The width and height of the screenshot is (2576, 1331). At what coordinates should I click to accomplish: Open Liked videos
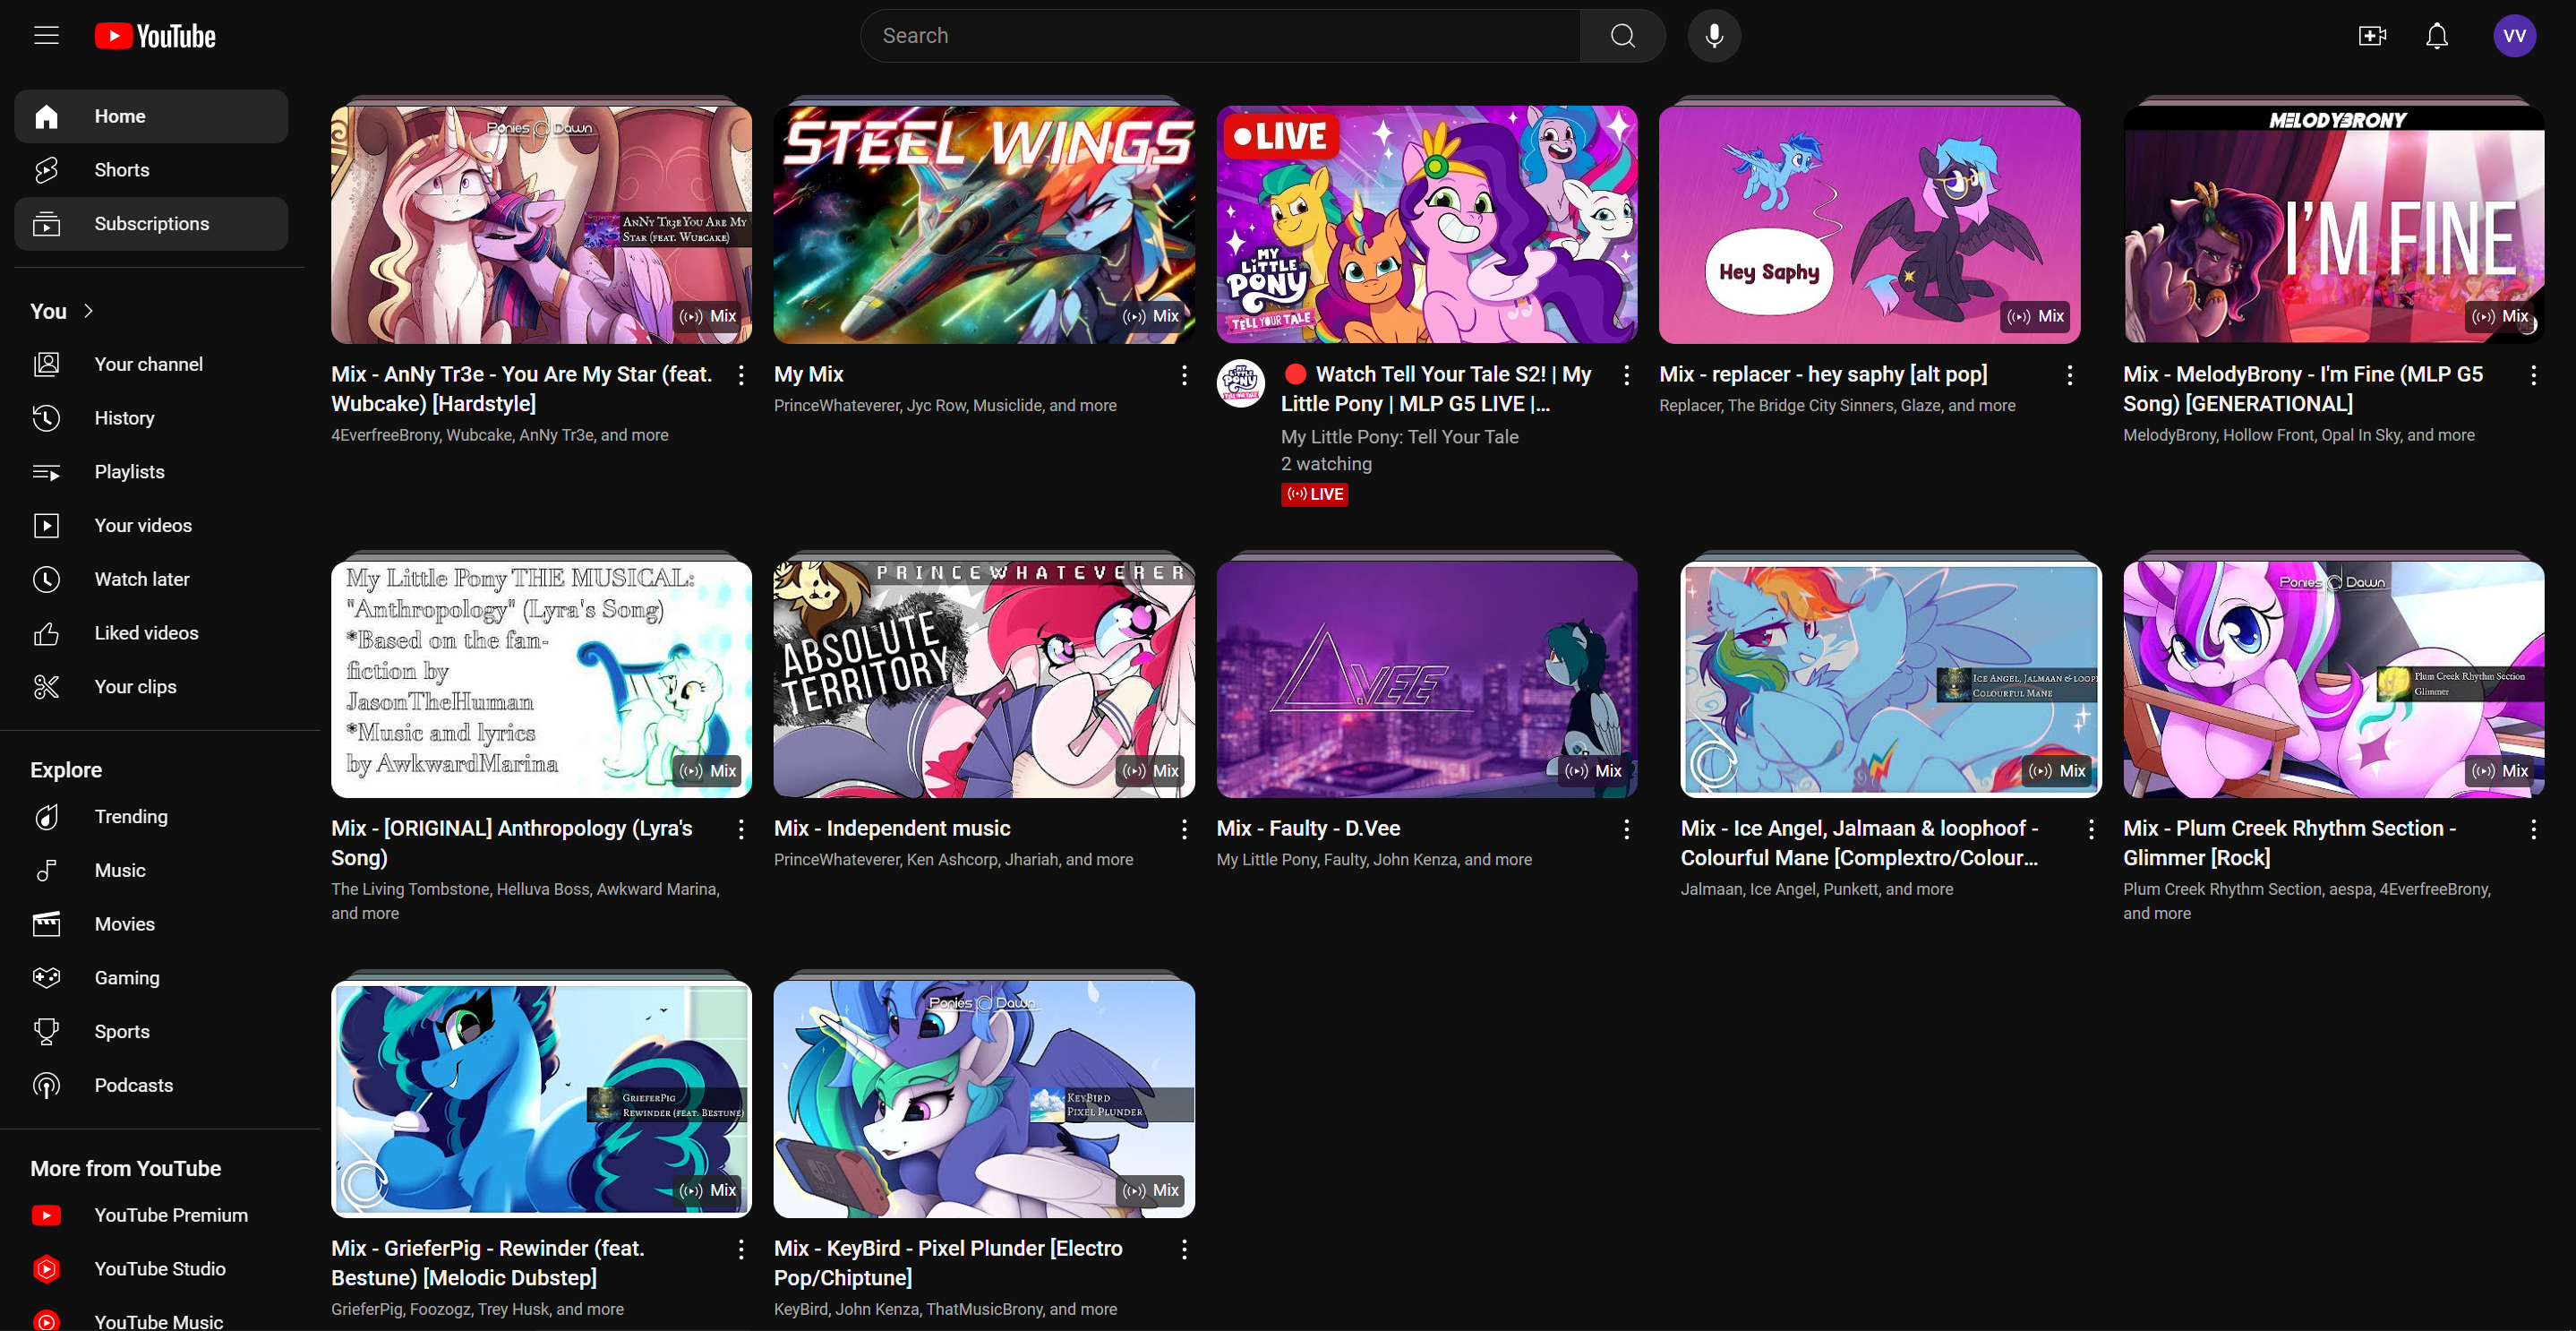pyautogui.click(x=151, y=633)
